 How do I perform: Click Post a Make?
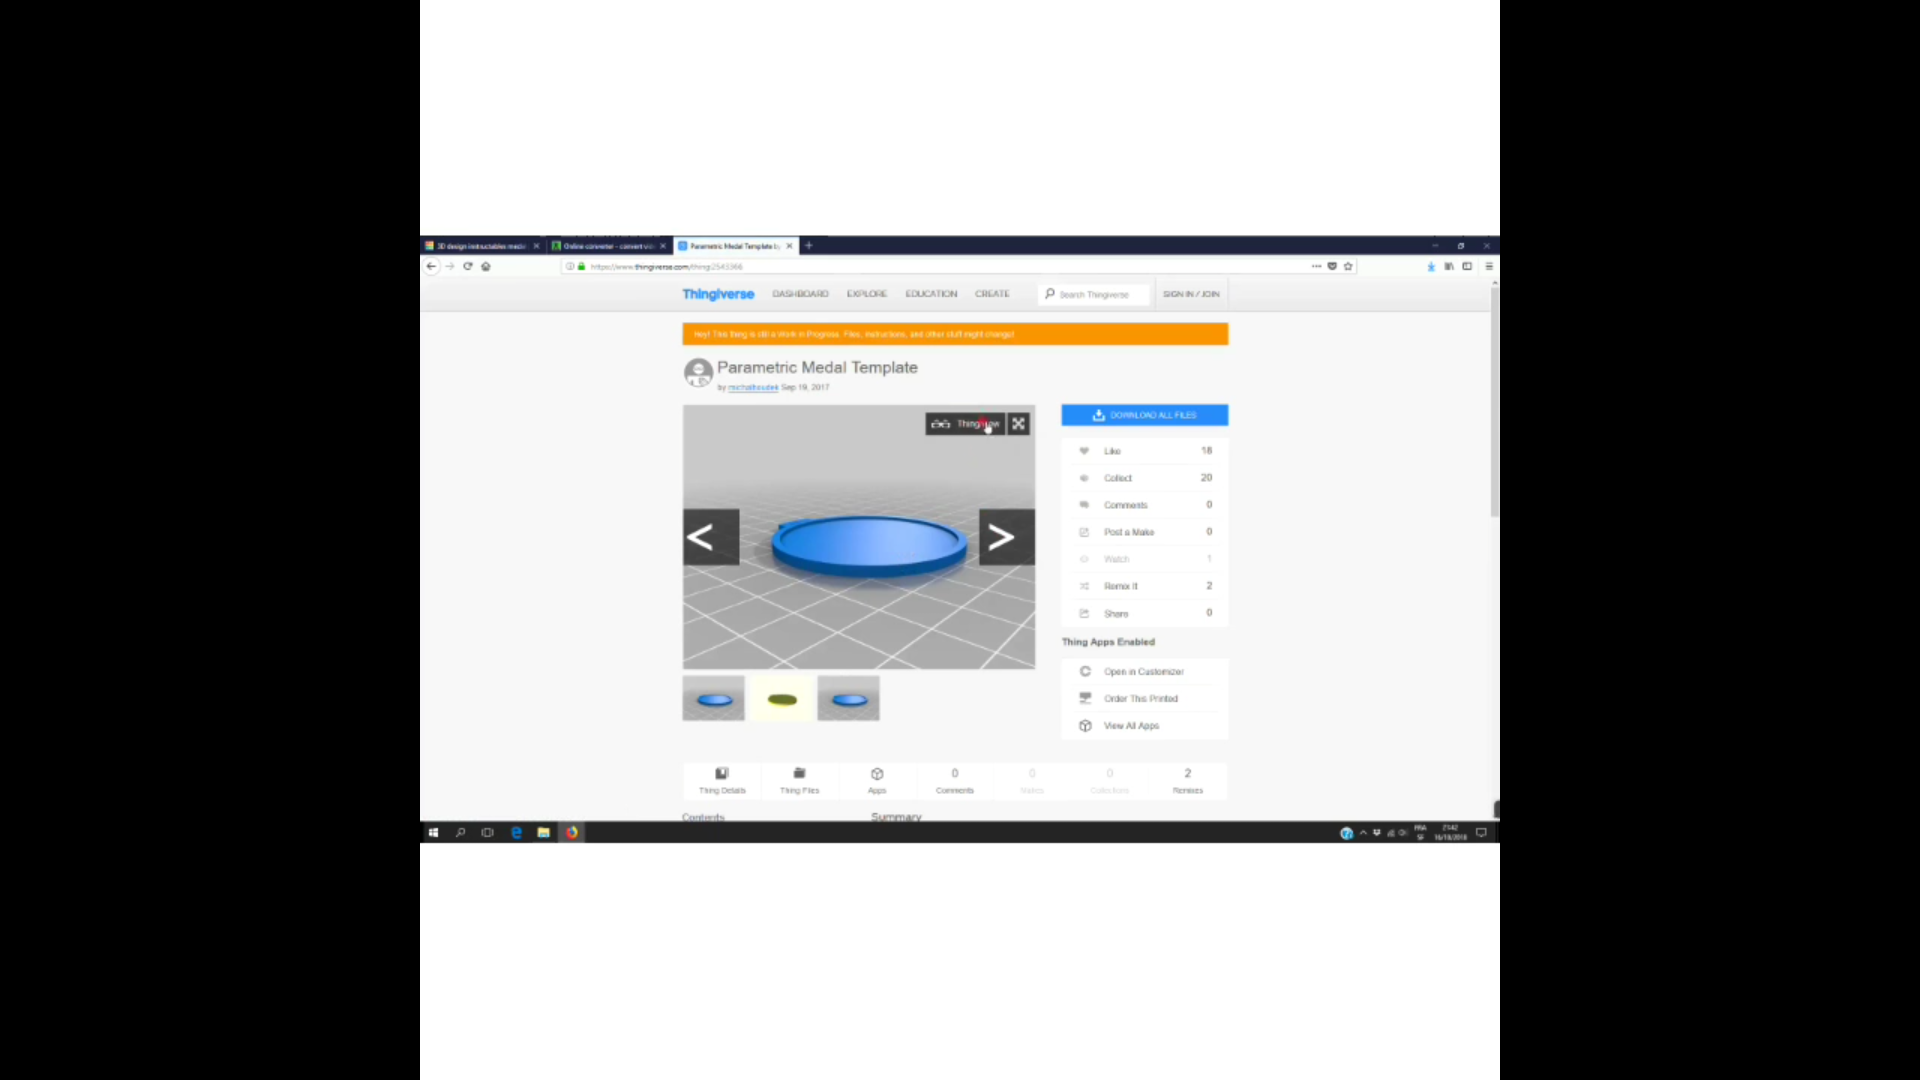pos(1145,532)
